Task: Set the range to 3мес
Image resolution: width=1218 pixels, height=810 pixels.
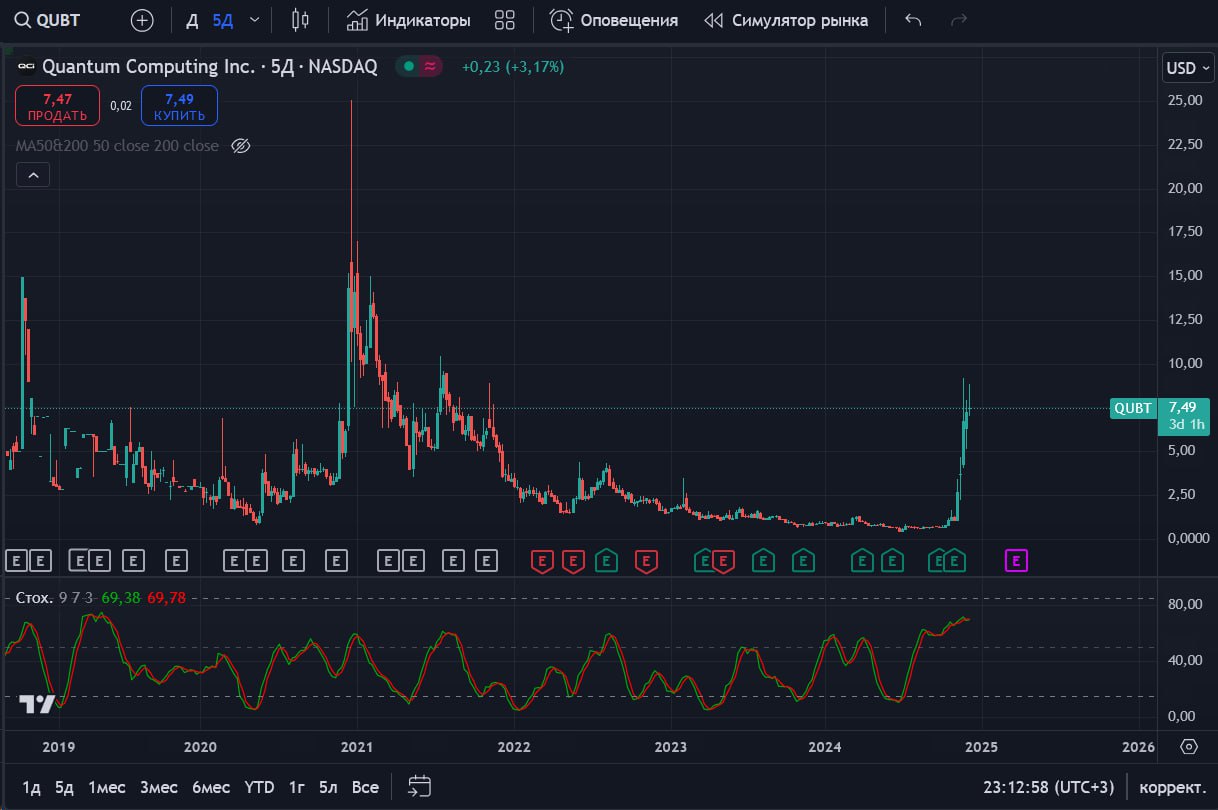Action: pyautogui.click(x=159, y=787)
